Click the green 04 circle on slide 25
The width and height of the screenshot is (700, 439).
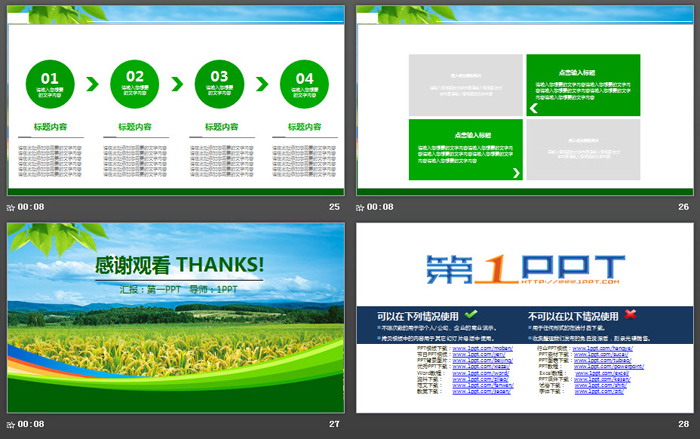[305, 83]
